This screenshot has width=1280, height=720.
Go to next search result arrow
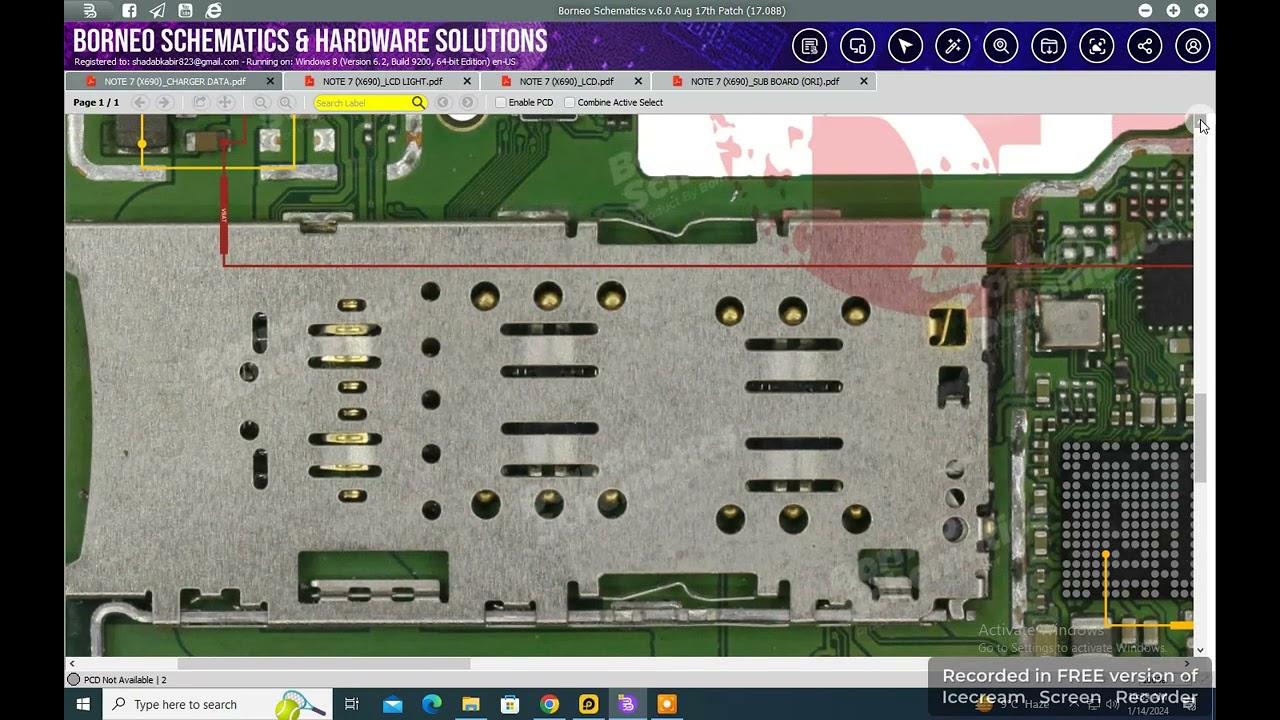(x=467, y=102)
